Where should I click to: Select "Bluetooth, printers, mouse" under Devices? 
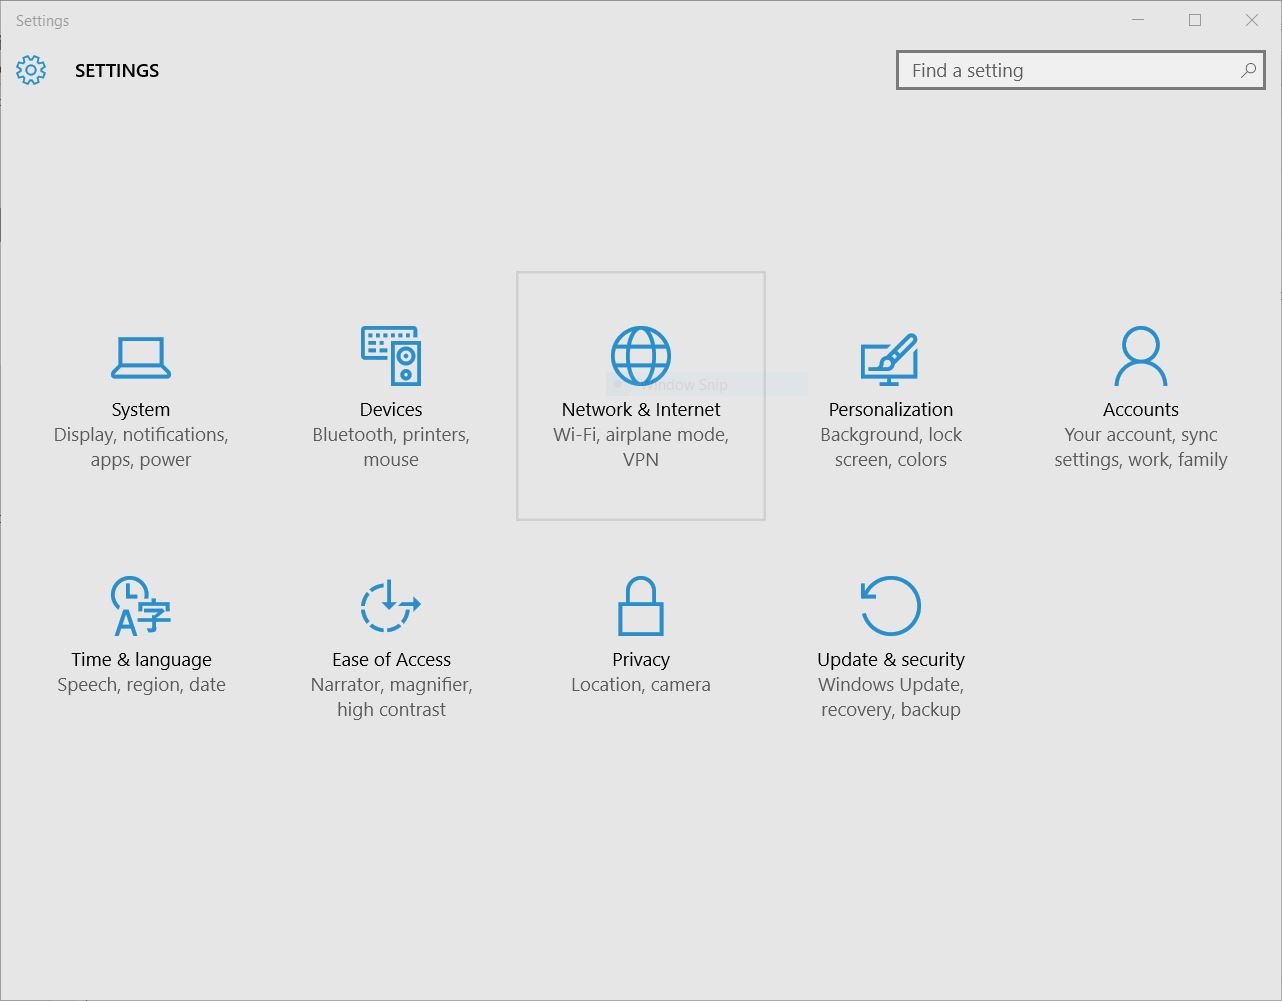(390, 446)
